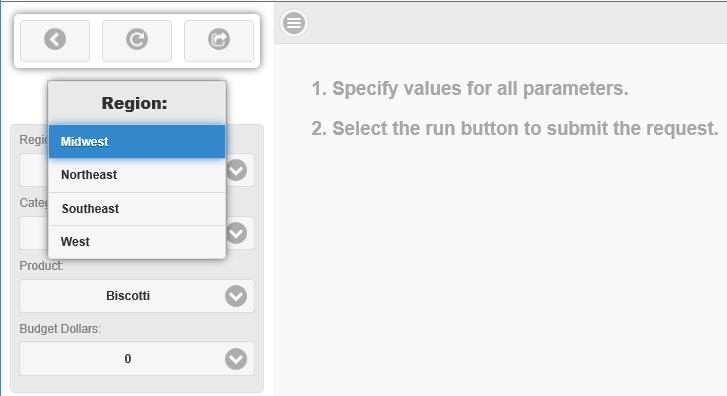Select Midwest in the Region list

[137, 141]
